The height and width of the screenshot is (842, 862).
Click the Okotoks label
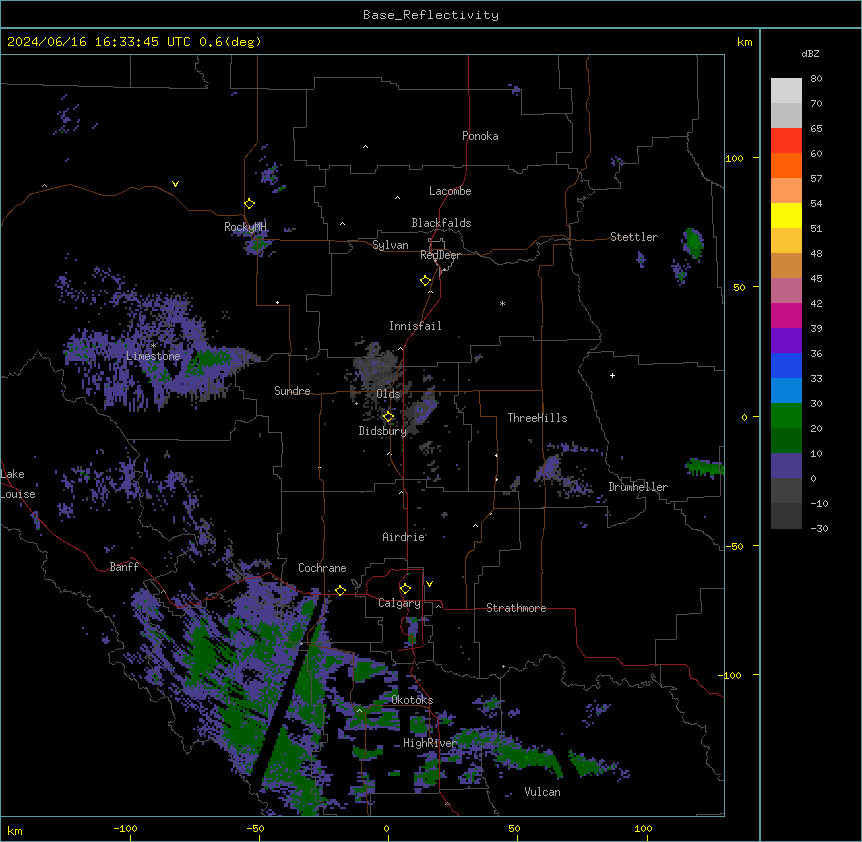412,700
